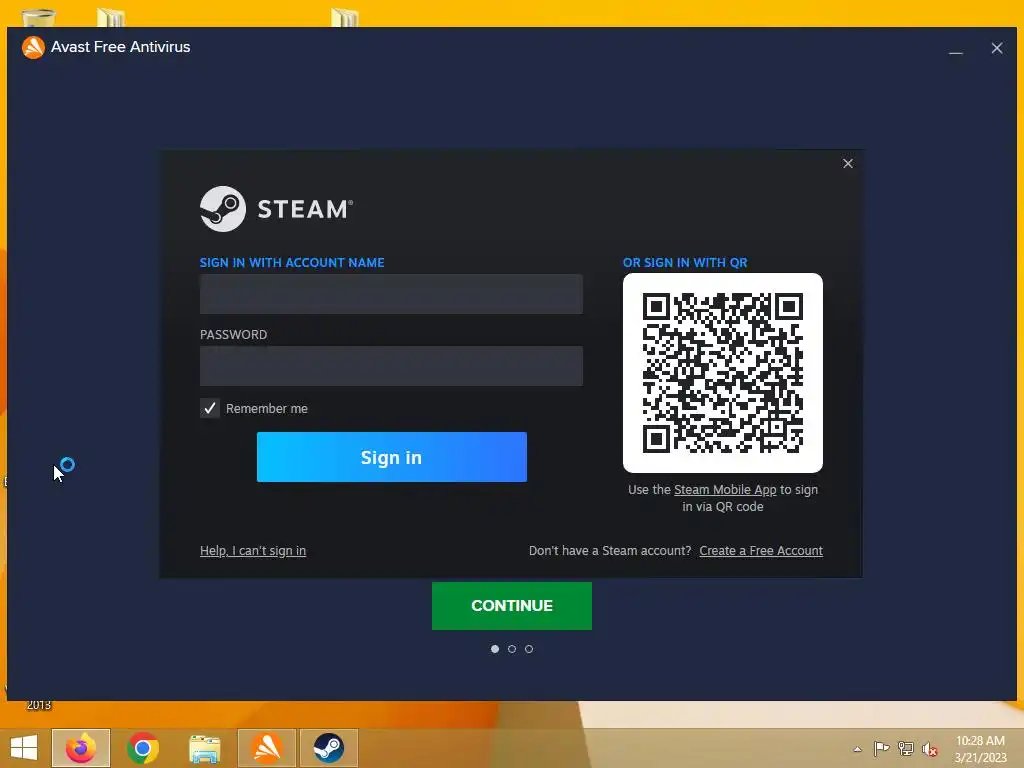Click the 'PASSWORD' label
The width and height of the screenshot is (1024, 768).
pos(233,334)
